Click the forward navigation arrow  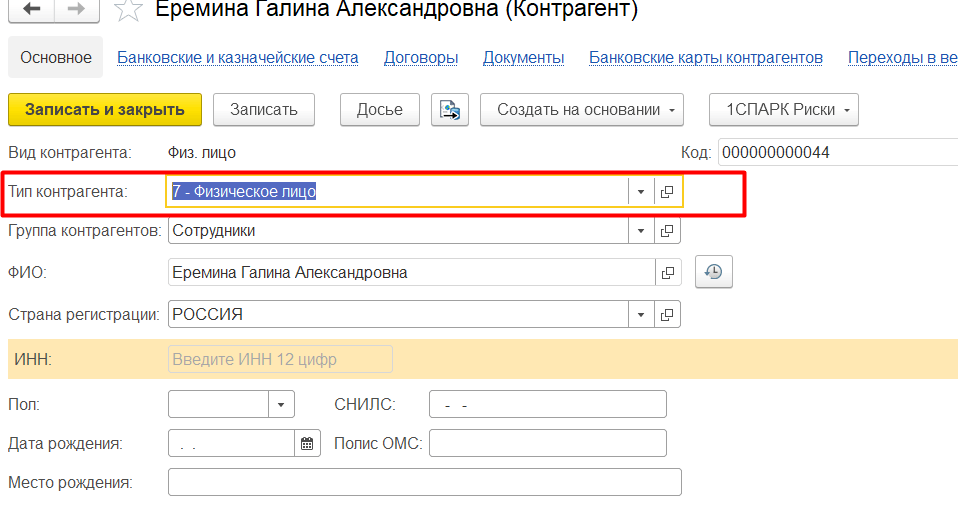pos(76,9)
